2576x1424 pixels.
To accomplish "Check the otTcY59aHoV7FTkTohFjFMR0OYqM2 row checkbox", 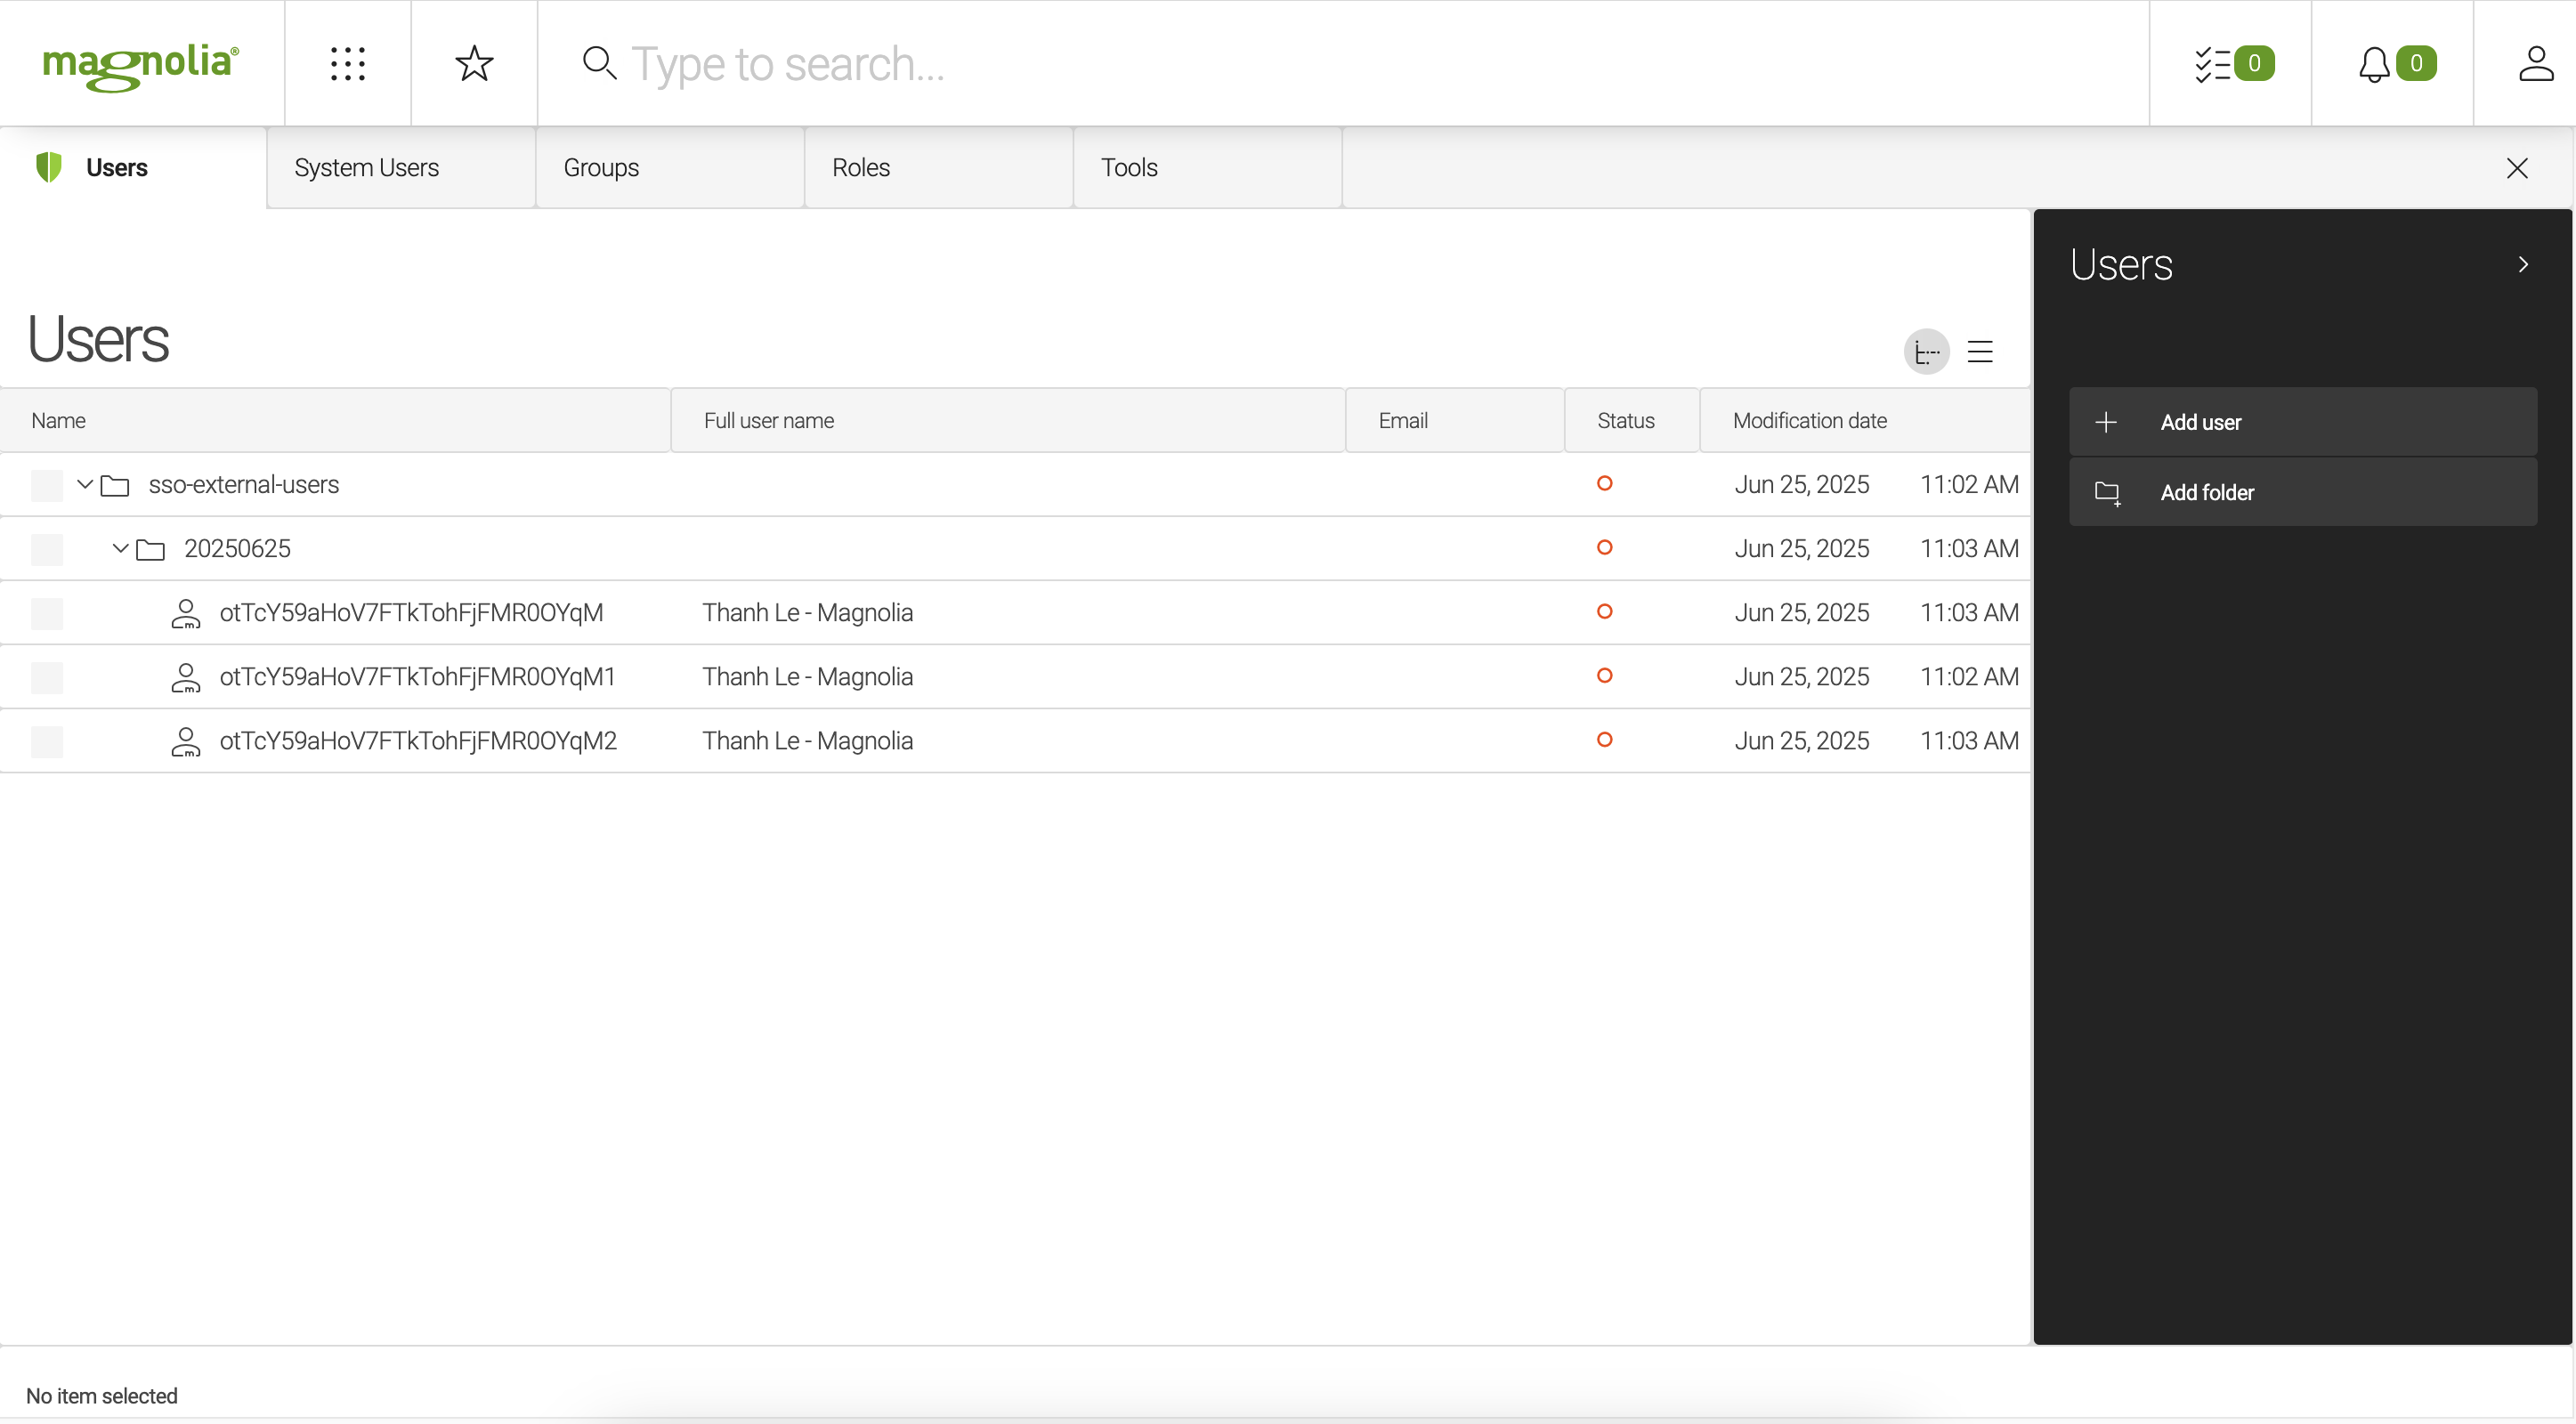I will 46,741.
